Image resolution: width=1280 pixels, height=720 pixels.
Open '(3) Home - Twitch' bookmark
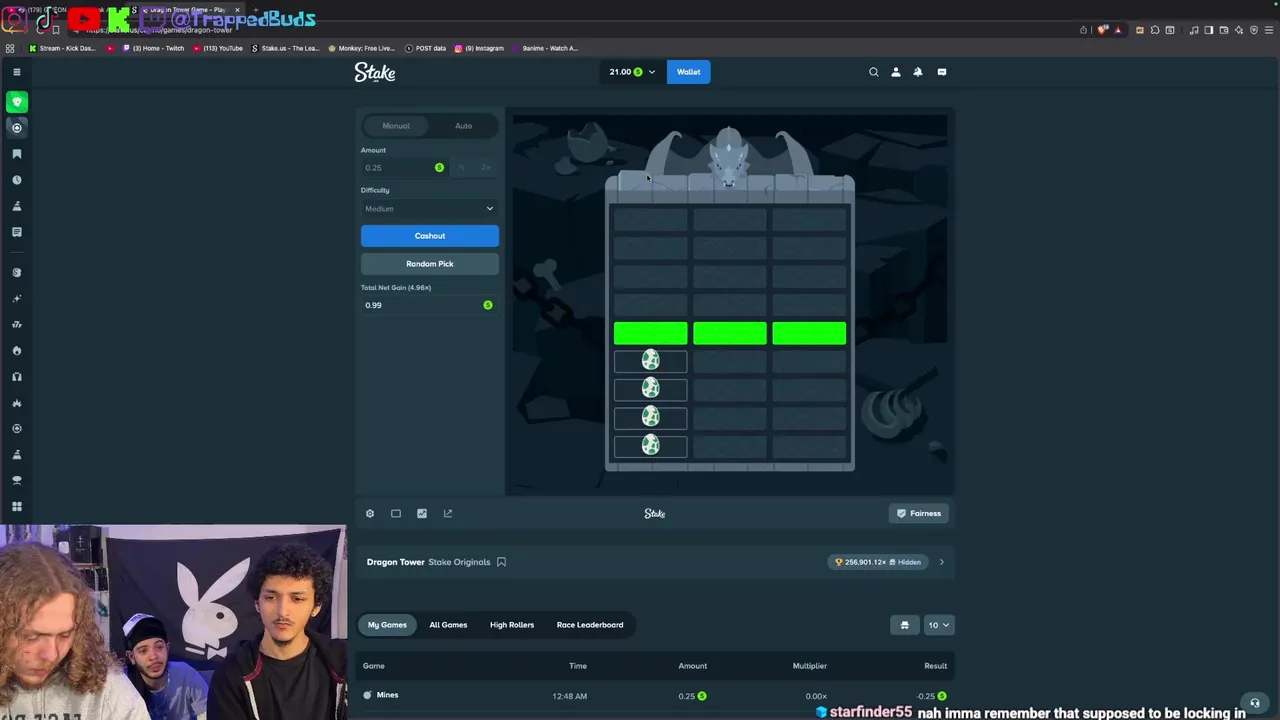click(153, 48)
